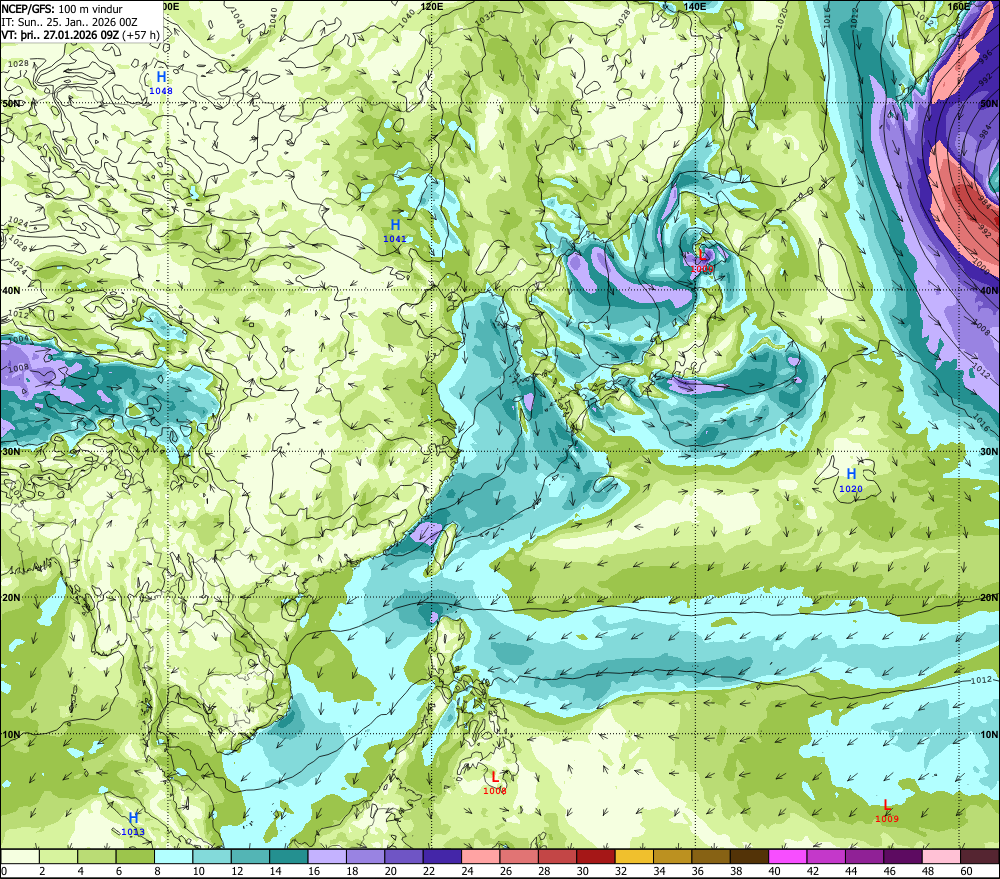Click the legend number 60

point(966,871)
